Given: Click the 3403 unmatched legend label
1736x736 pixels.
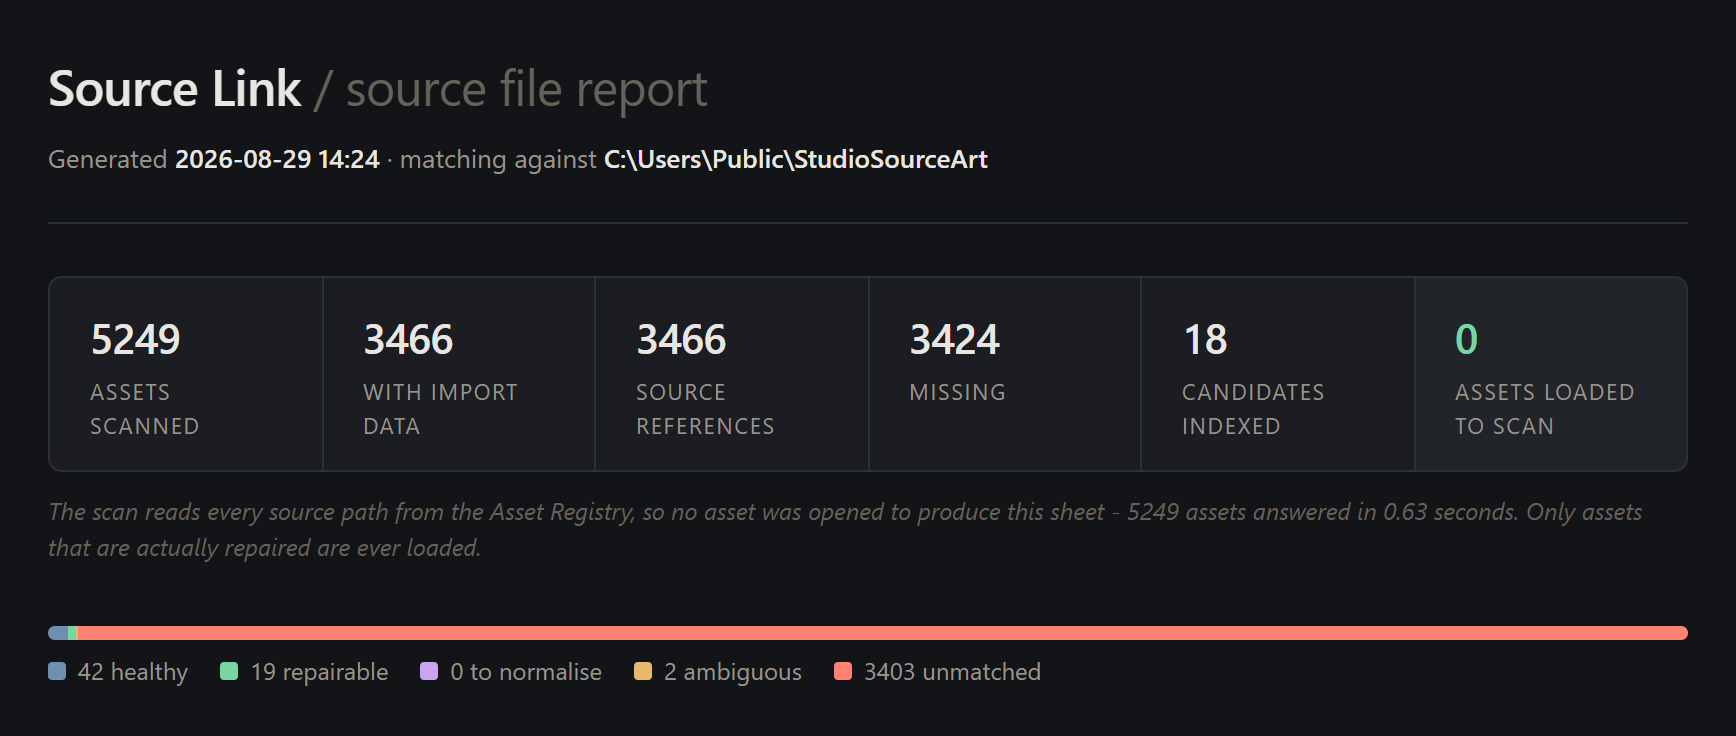Looking at the screenshot, I should coord(952,672).
